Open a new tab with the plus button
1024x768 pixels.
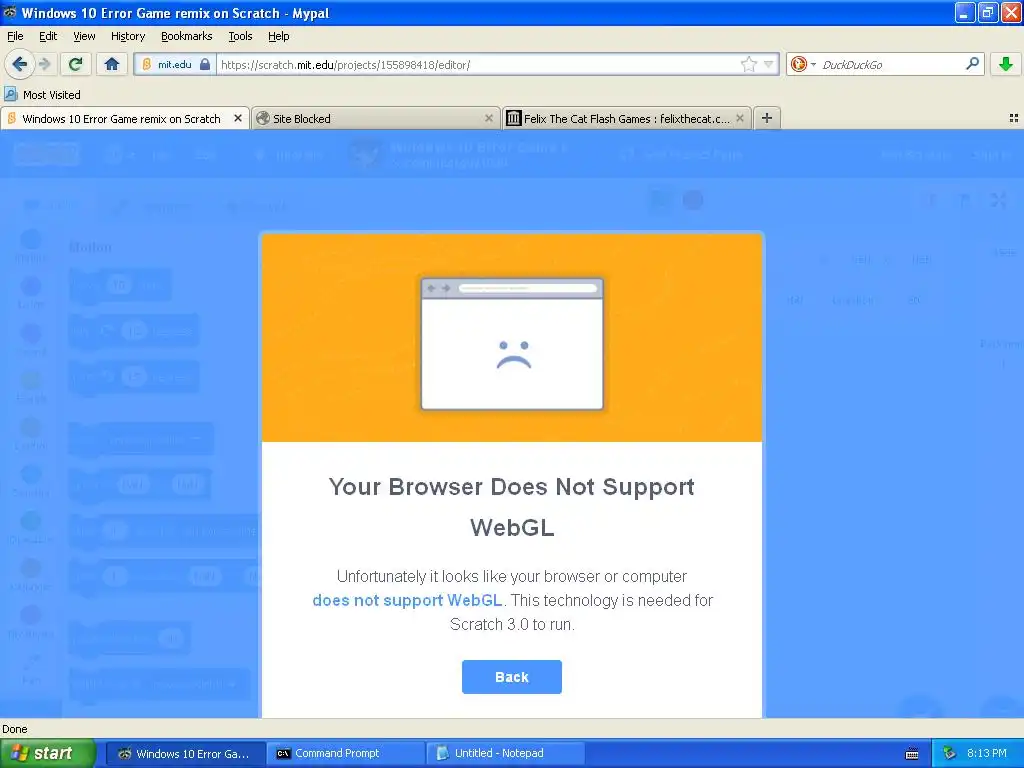(x=767, y=118)
